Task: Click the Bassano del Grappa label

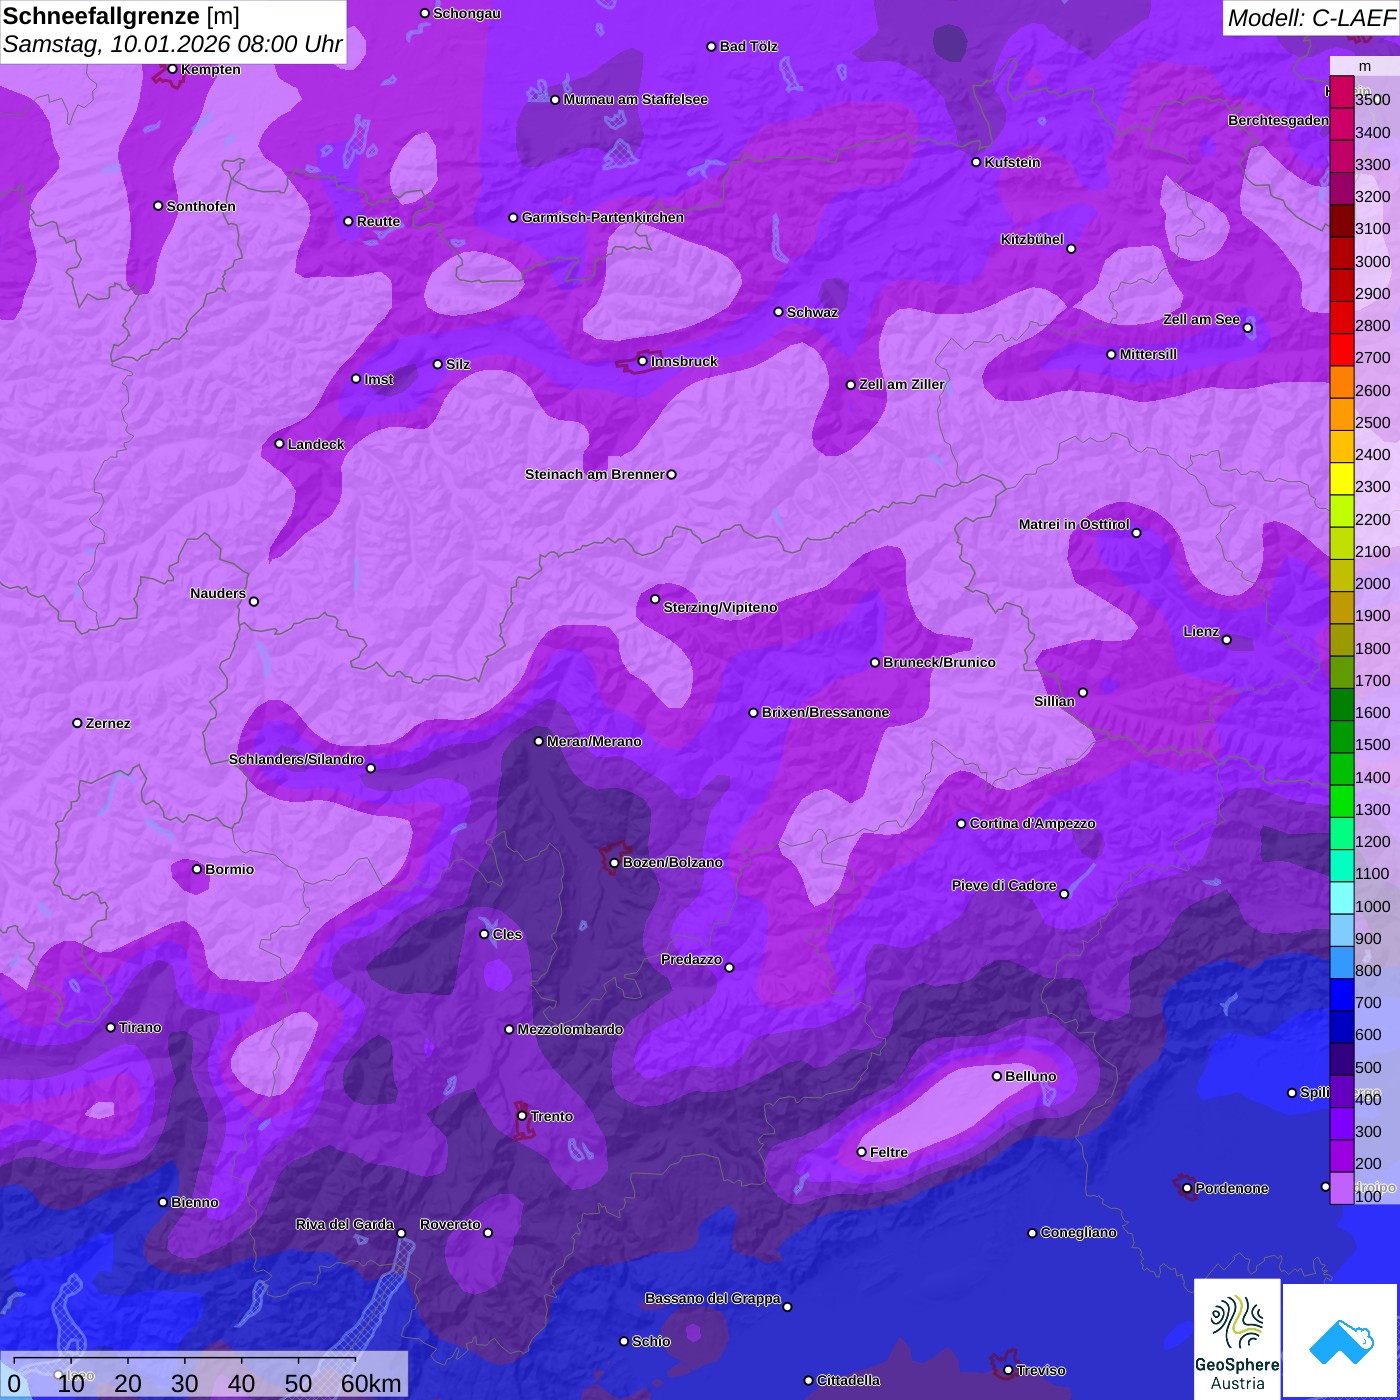Action: 712,1298
